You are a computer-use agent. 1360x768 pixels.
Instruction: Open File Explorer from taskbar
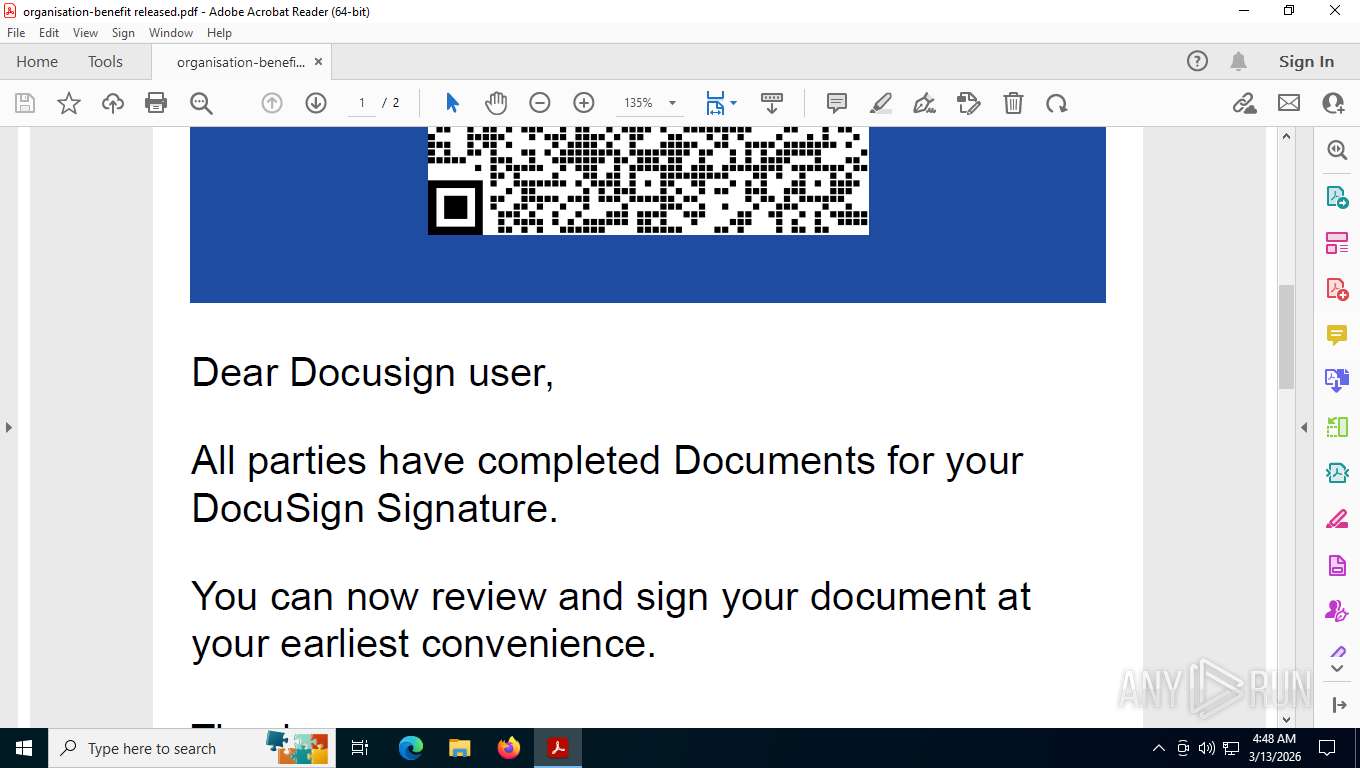(x=459, y=748)
